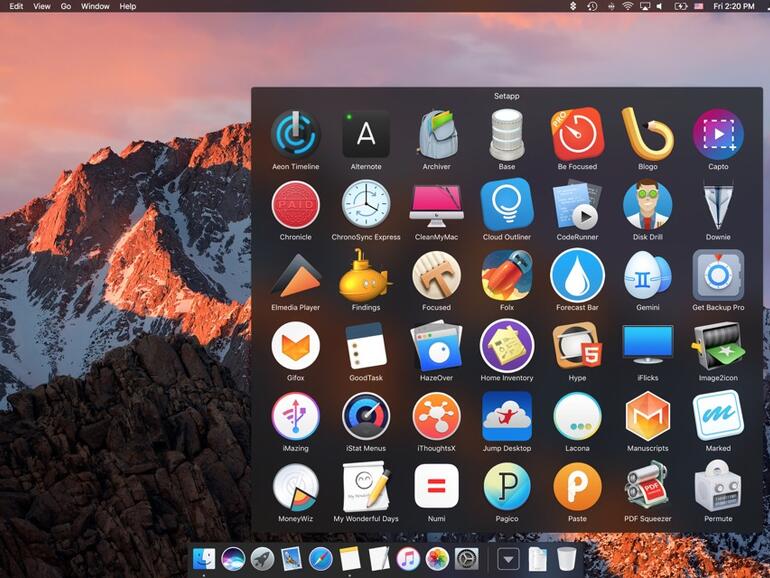Open the View menu
Image resolution: width=770 pixels, height=578 pixels.
[x=42, y=6]
